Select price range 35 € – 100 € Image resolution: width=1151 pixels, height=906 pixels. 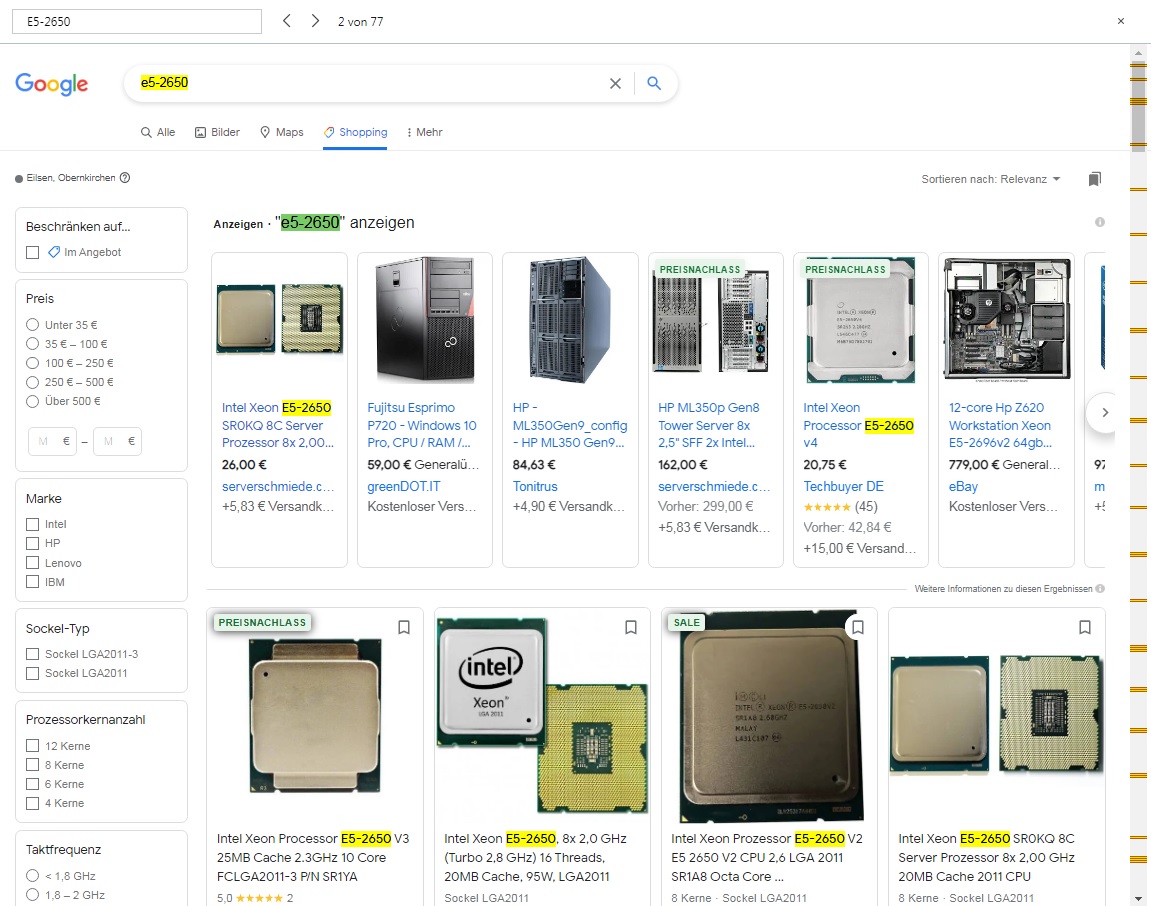click(x=32, y=344)
